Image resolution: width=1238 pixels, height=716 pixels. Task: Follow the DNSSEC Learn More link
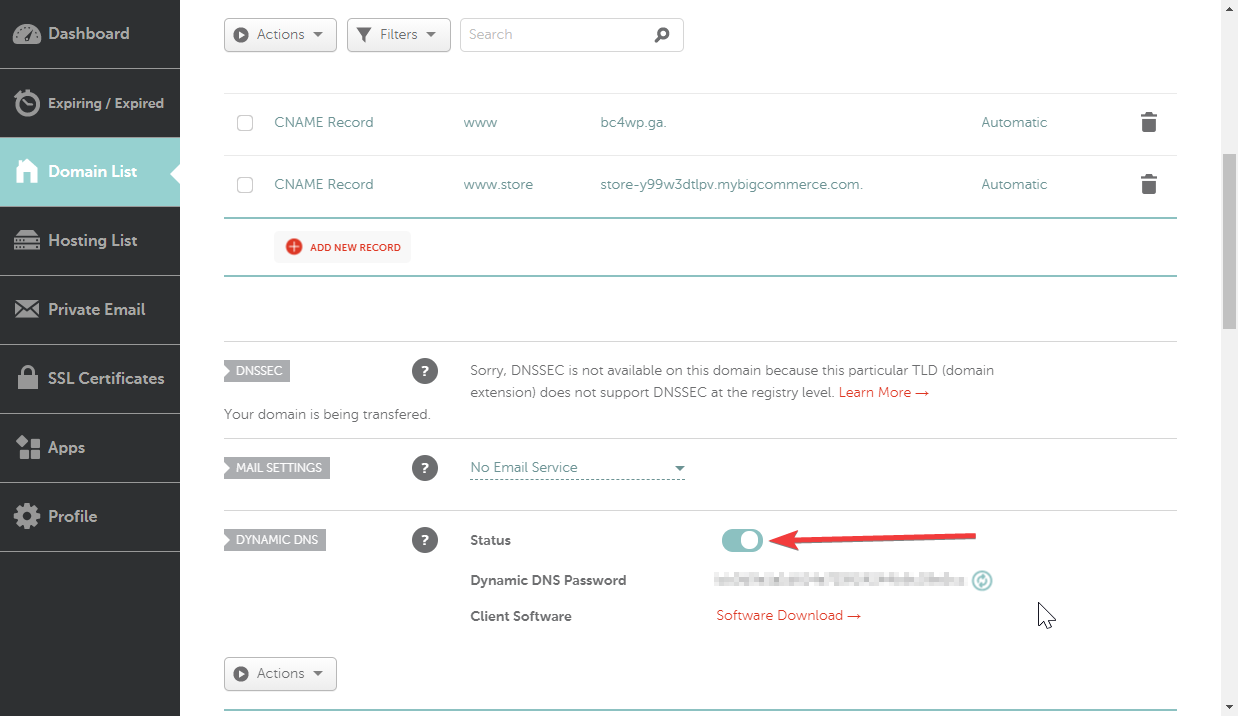point(883,393)
